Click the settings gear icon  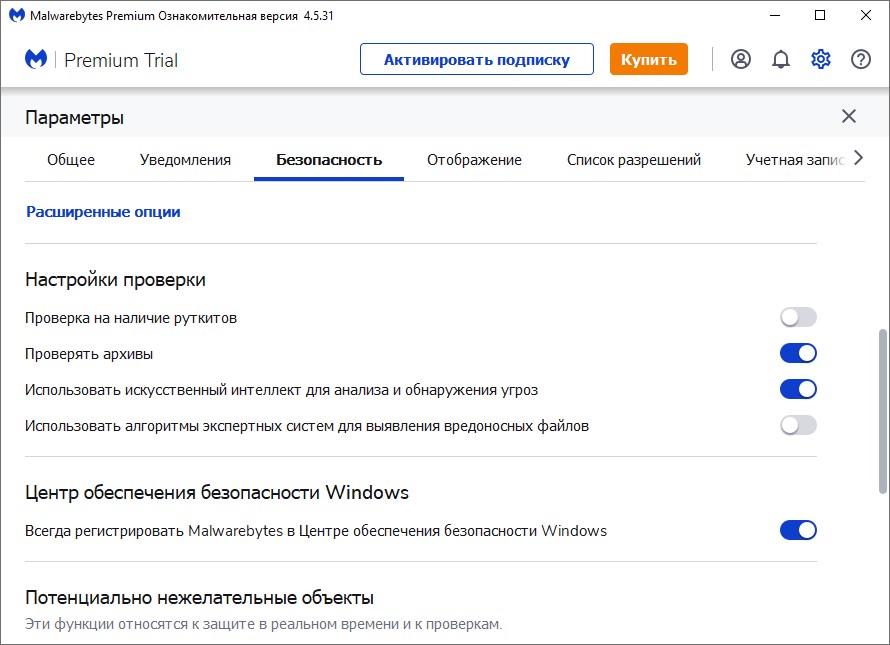click(821, 59)
